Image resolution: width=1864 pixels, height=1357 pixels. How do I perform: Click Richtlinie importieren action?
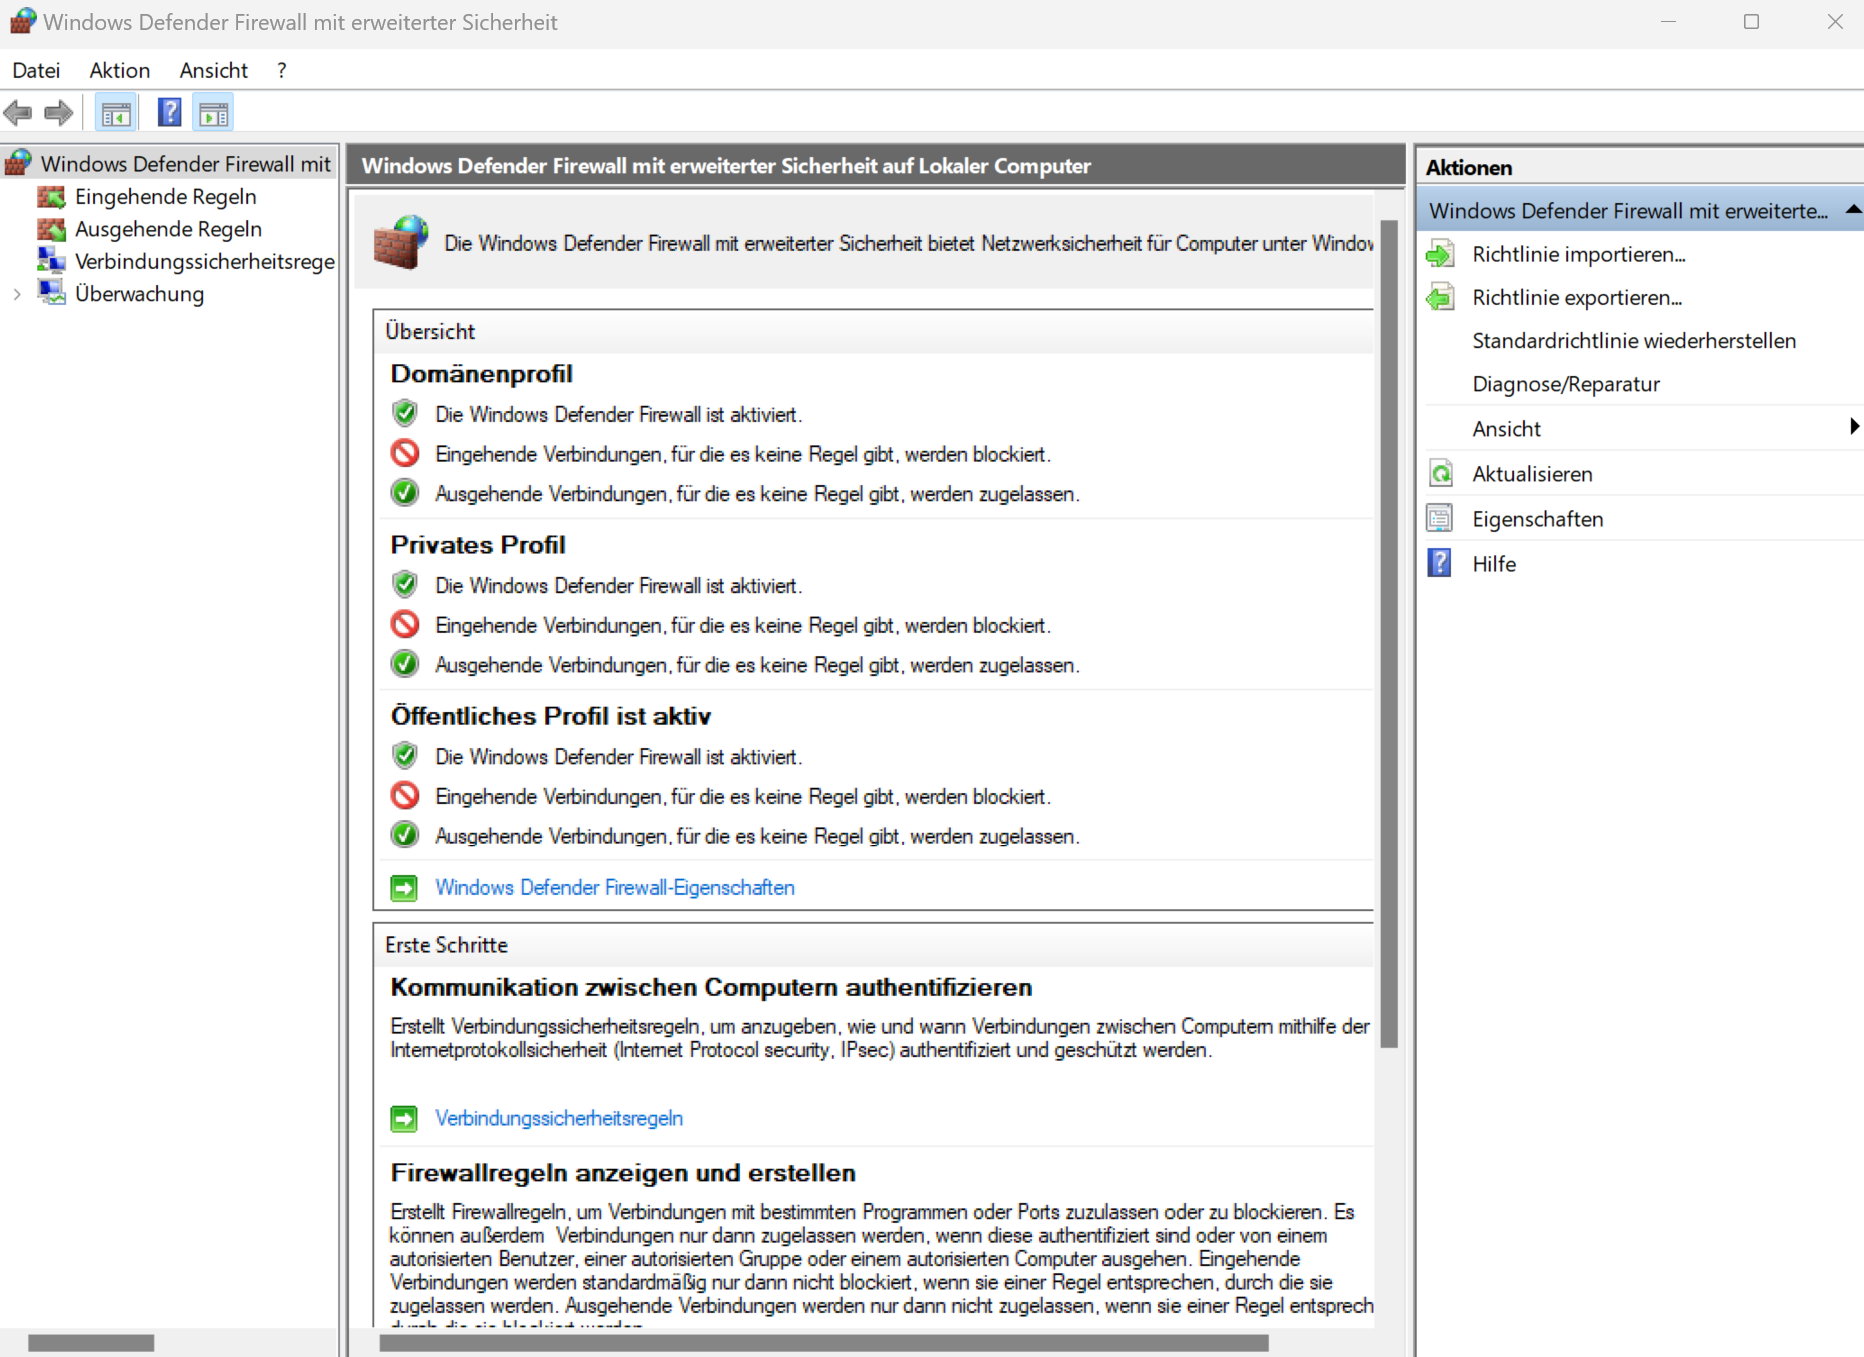(x=1579, y=254)
